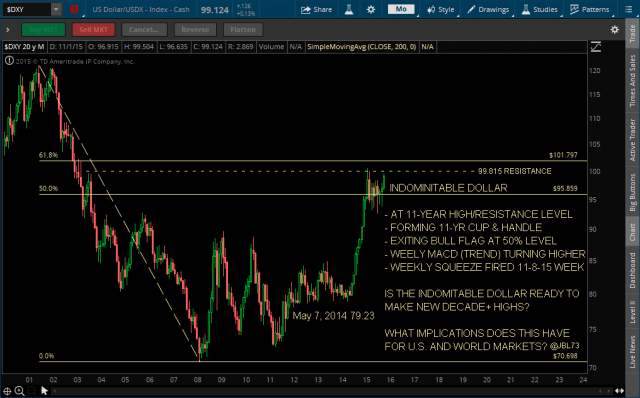The image size is (640, 398).
Task: Switch to the Trade side tab
Action: (x=632, y=33)
